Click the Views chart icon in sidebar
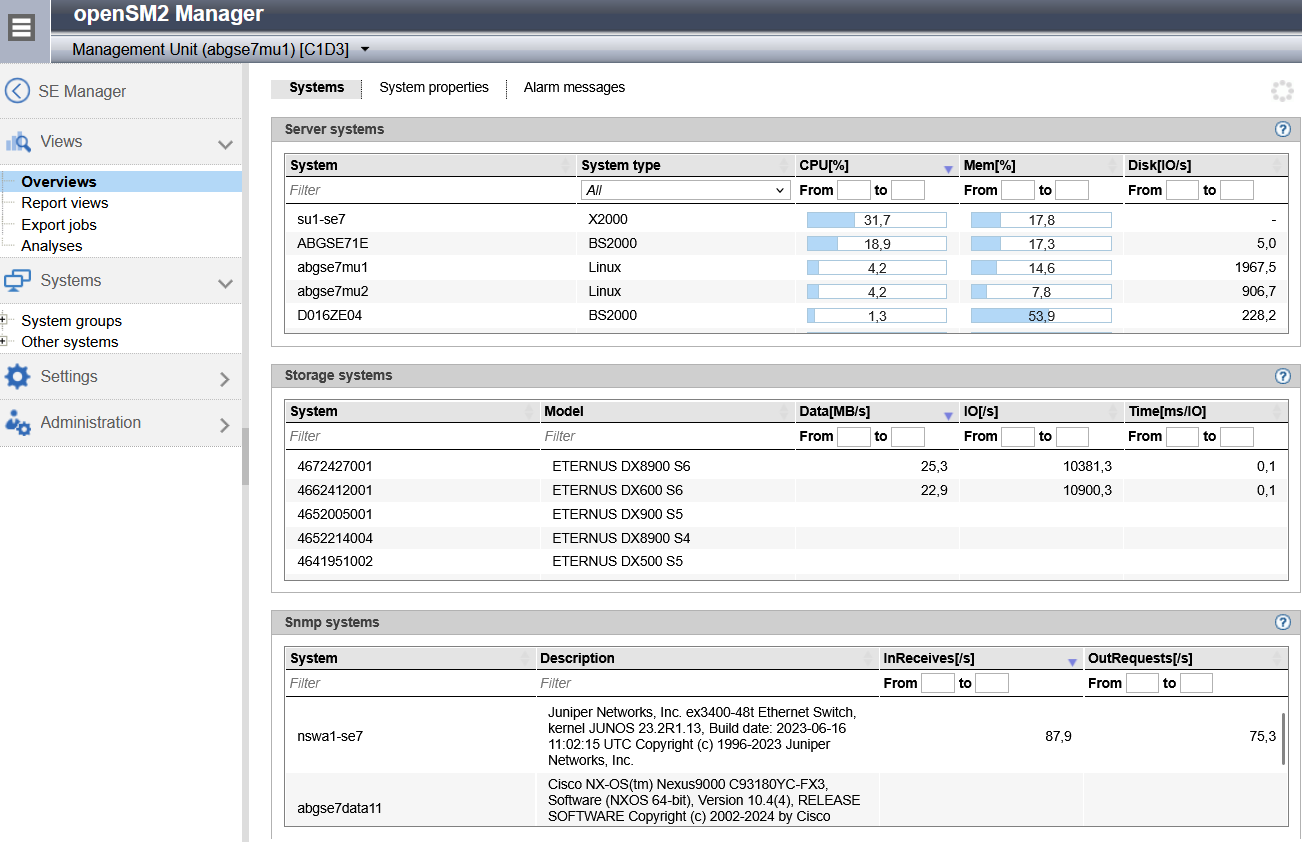Screen dimensions: 1302x842 [x=17, y=142]
